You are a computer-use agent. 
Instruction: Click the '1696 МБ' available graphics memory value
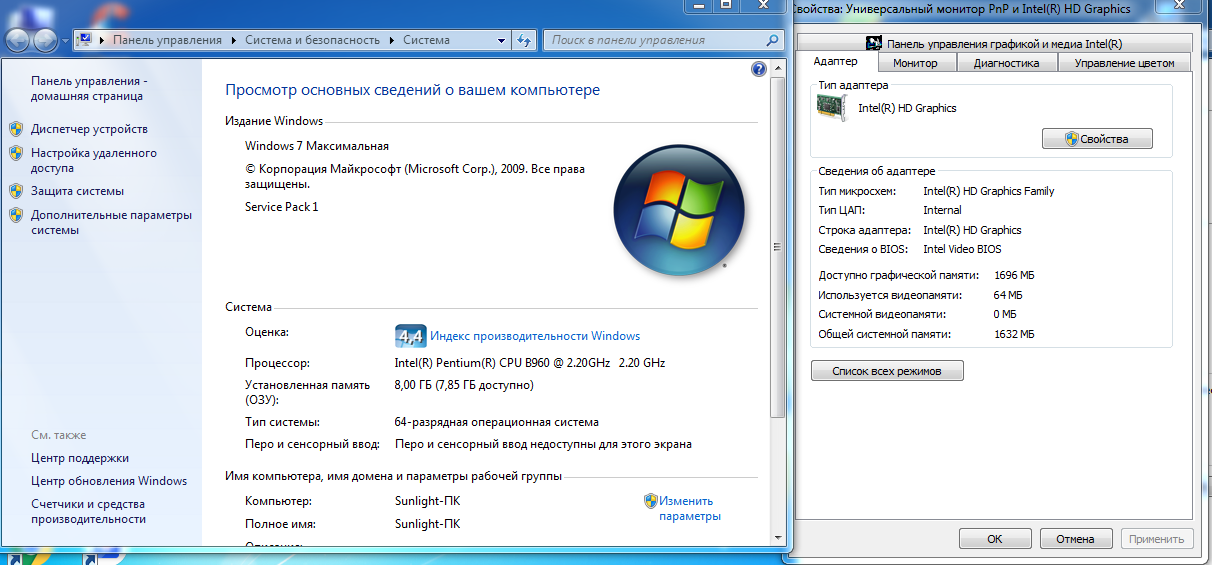click(1014, 275)
